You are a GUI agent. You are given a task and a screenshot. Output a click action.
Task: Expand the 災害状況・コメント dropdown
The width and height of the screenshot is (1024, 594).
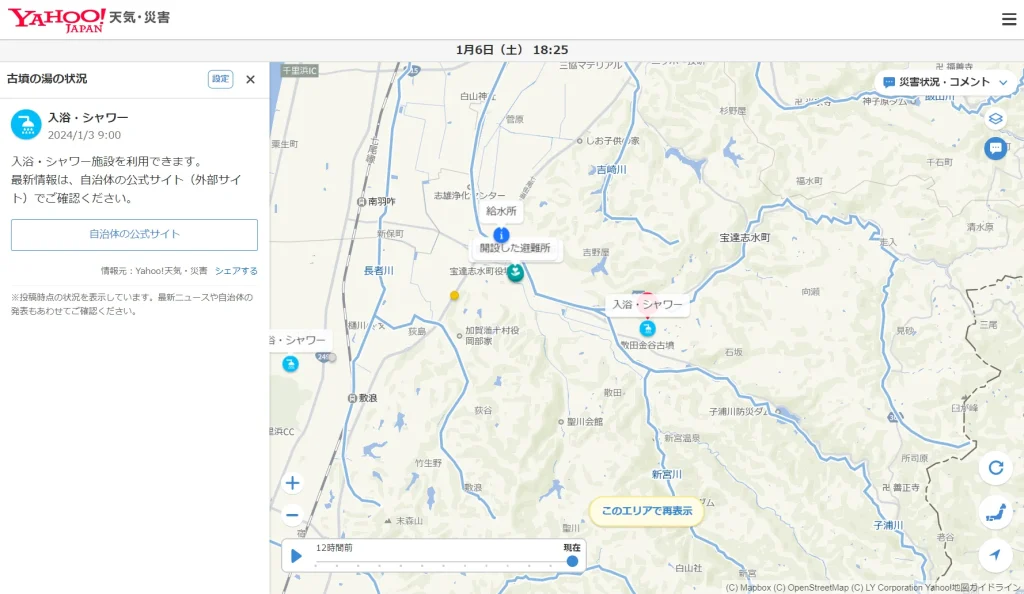945,82
